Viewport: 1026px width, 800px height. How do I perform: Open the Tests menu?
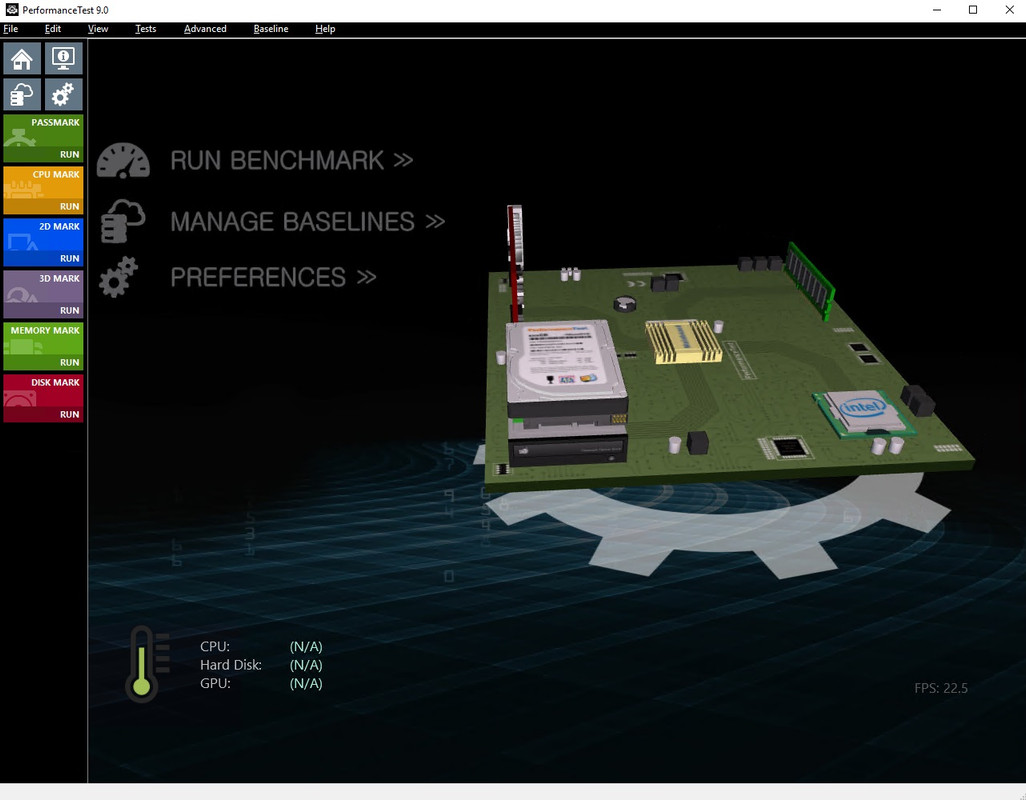145,29
